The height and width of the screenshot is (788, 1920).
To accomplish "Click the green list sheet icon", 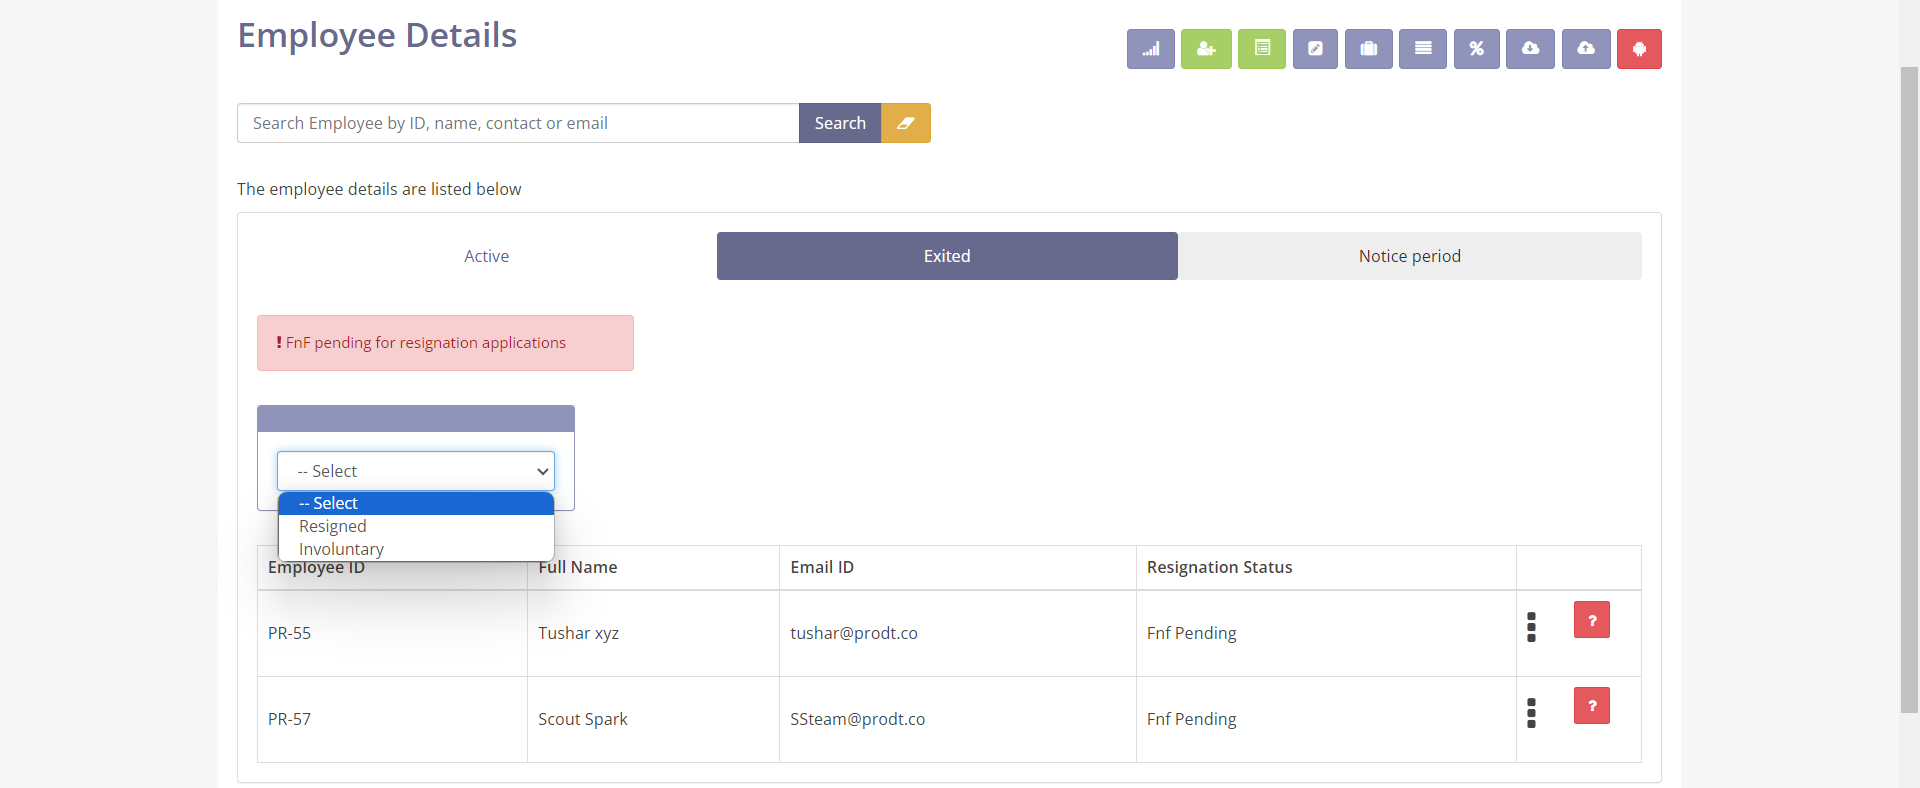I will [x=1262, y=49].
